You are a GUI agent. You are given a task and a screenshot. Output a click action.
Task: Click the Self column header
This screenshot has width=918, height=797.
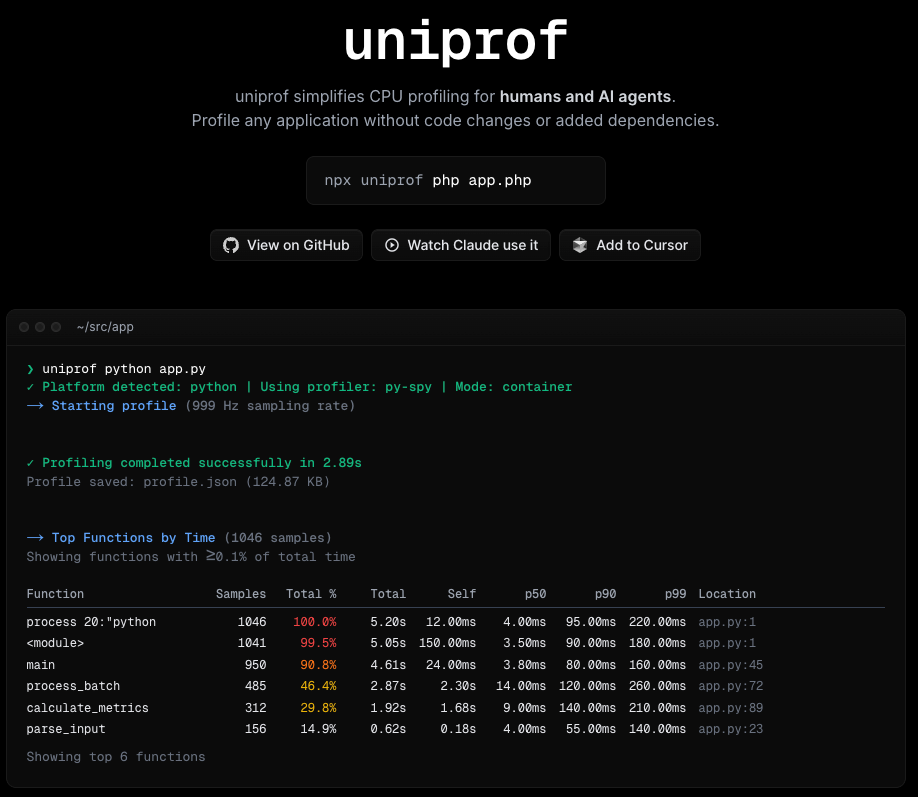click(x=461, y=594)
